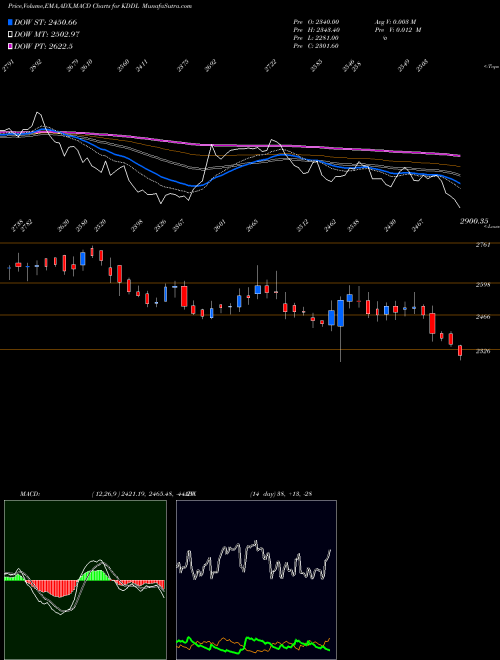
Task: Open the green MACD histogram chart panel
Action: pyautogui.click(x=85, y=580)
